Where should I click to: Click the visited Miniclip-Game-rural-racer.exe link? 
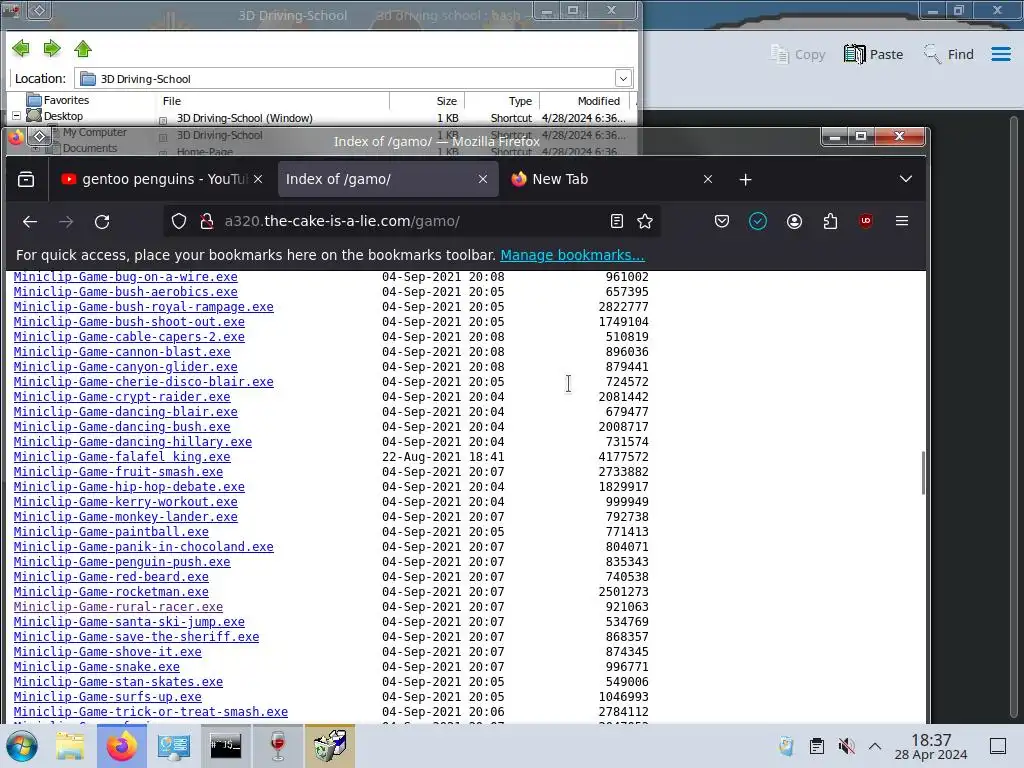(118, 607)
